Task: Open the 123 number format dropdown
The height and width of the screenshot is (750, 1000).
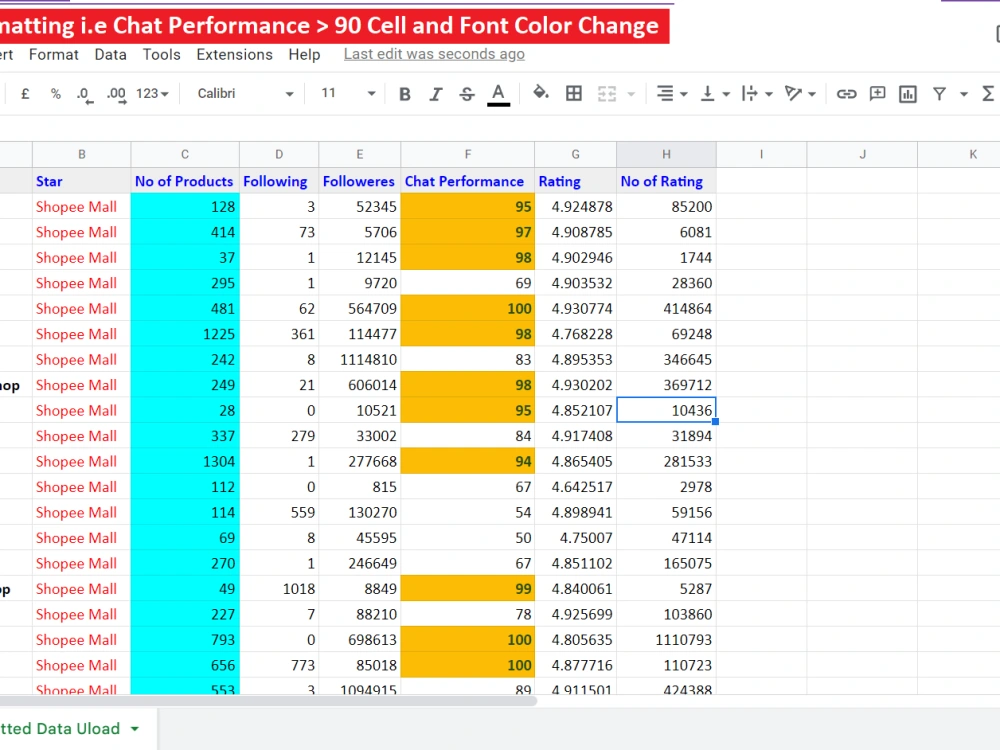Action: click(149, 93)
